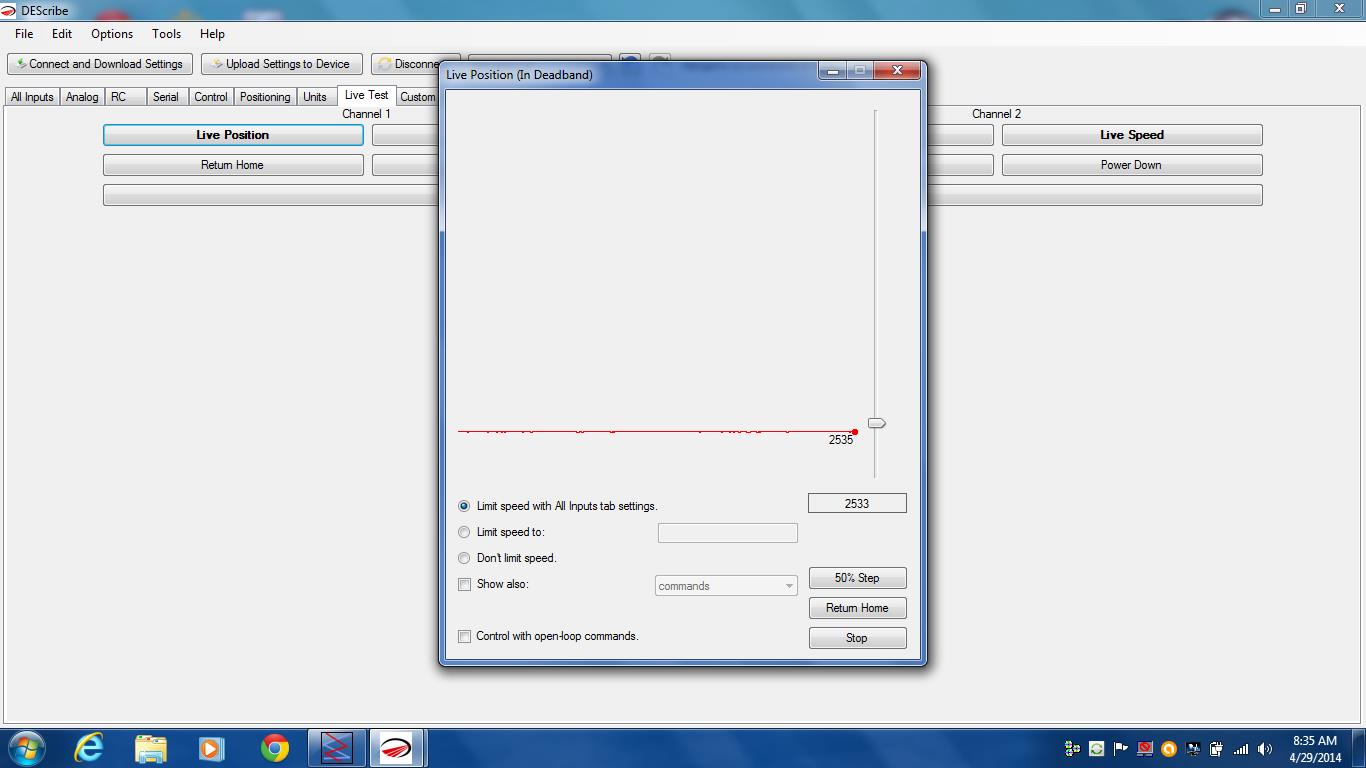Enable the 'Show also:' checkbox
Screen dimensions: 1366x768
pos(464,584)
